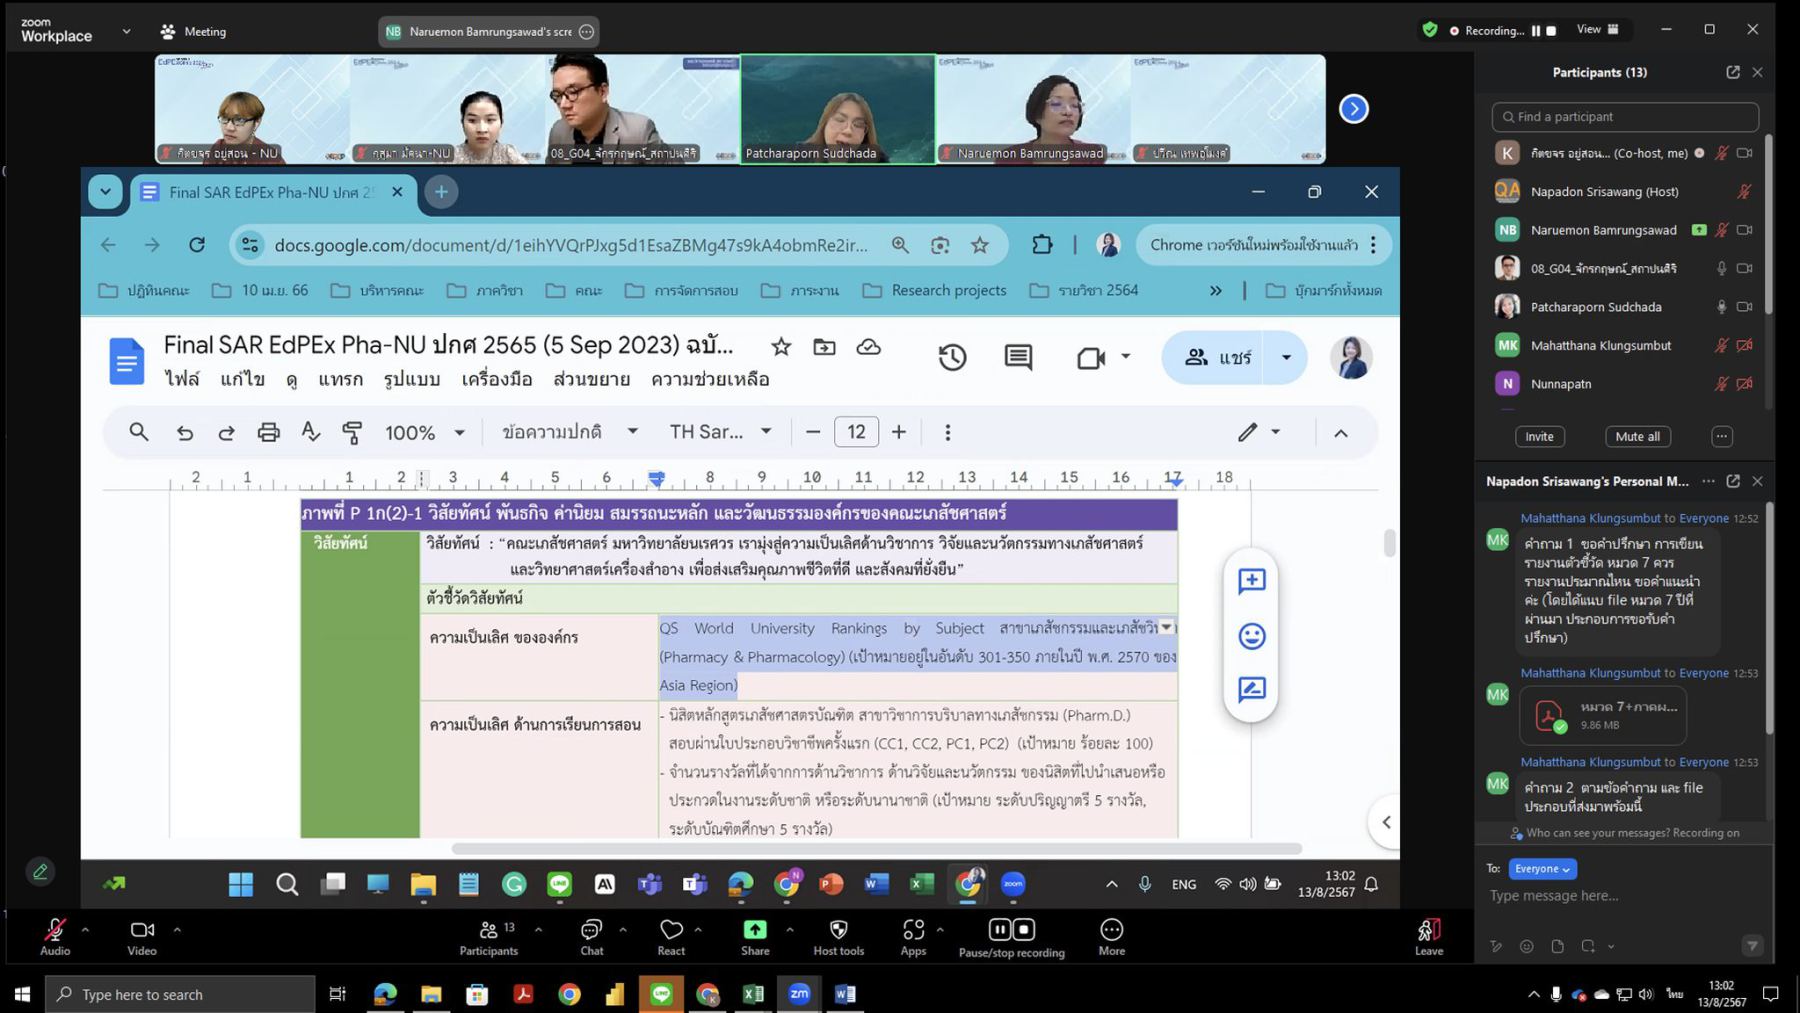Click แชร์ share button in Docs

(x=1217, y=357)
